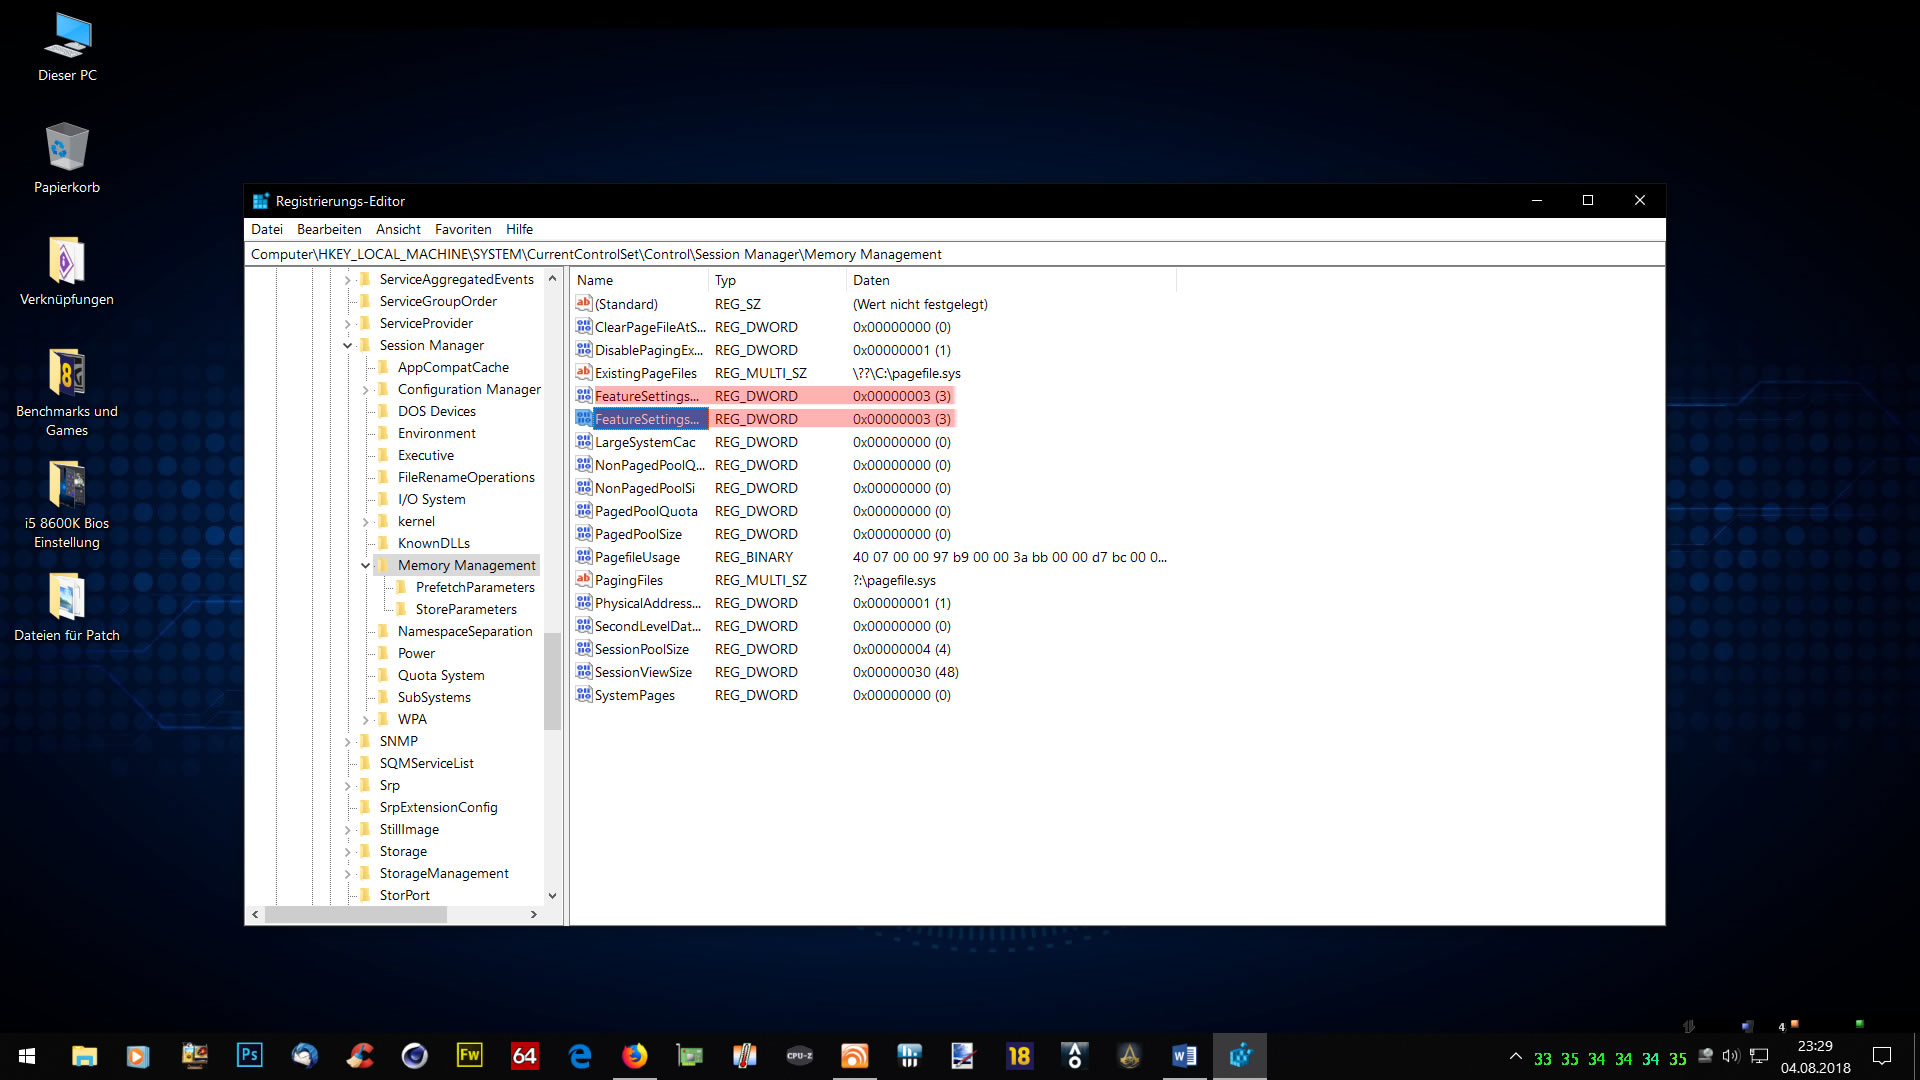Expand the Configuration Manager tree node
Screen dimensions: 1920x1080
pyautogui.click(x=366, y=390)
